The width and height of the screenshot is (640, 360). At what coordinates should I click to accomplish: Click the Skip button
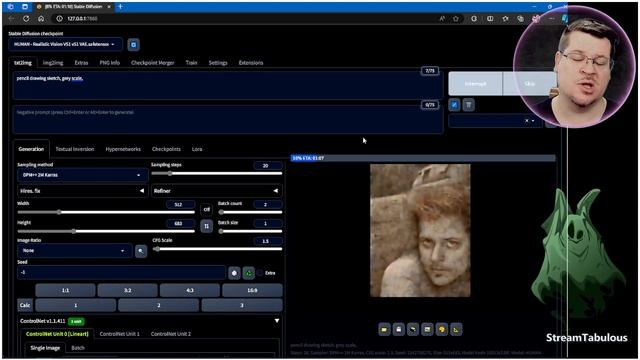tap(529, 84)
